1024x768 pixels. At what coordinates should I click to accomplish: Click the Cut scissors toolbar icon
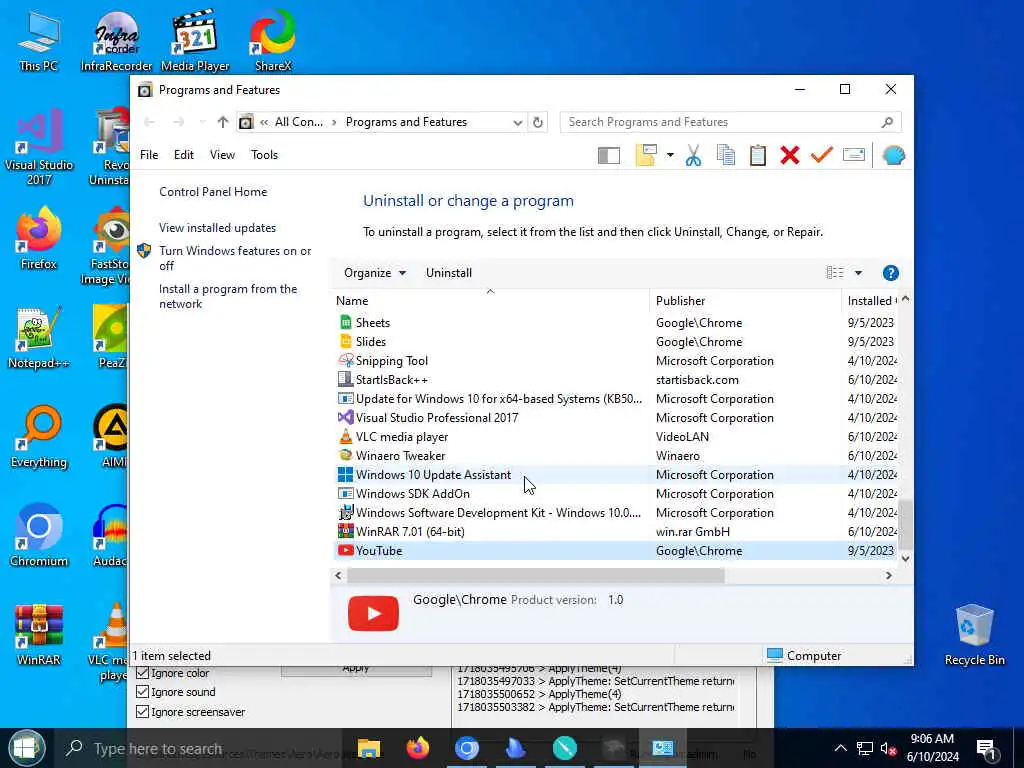[x=694, y=155]
